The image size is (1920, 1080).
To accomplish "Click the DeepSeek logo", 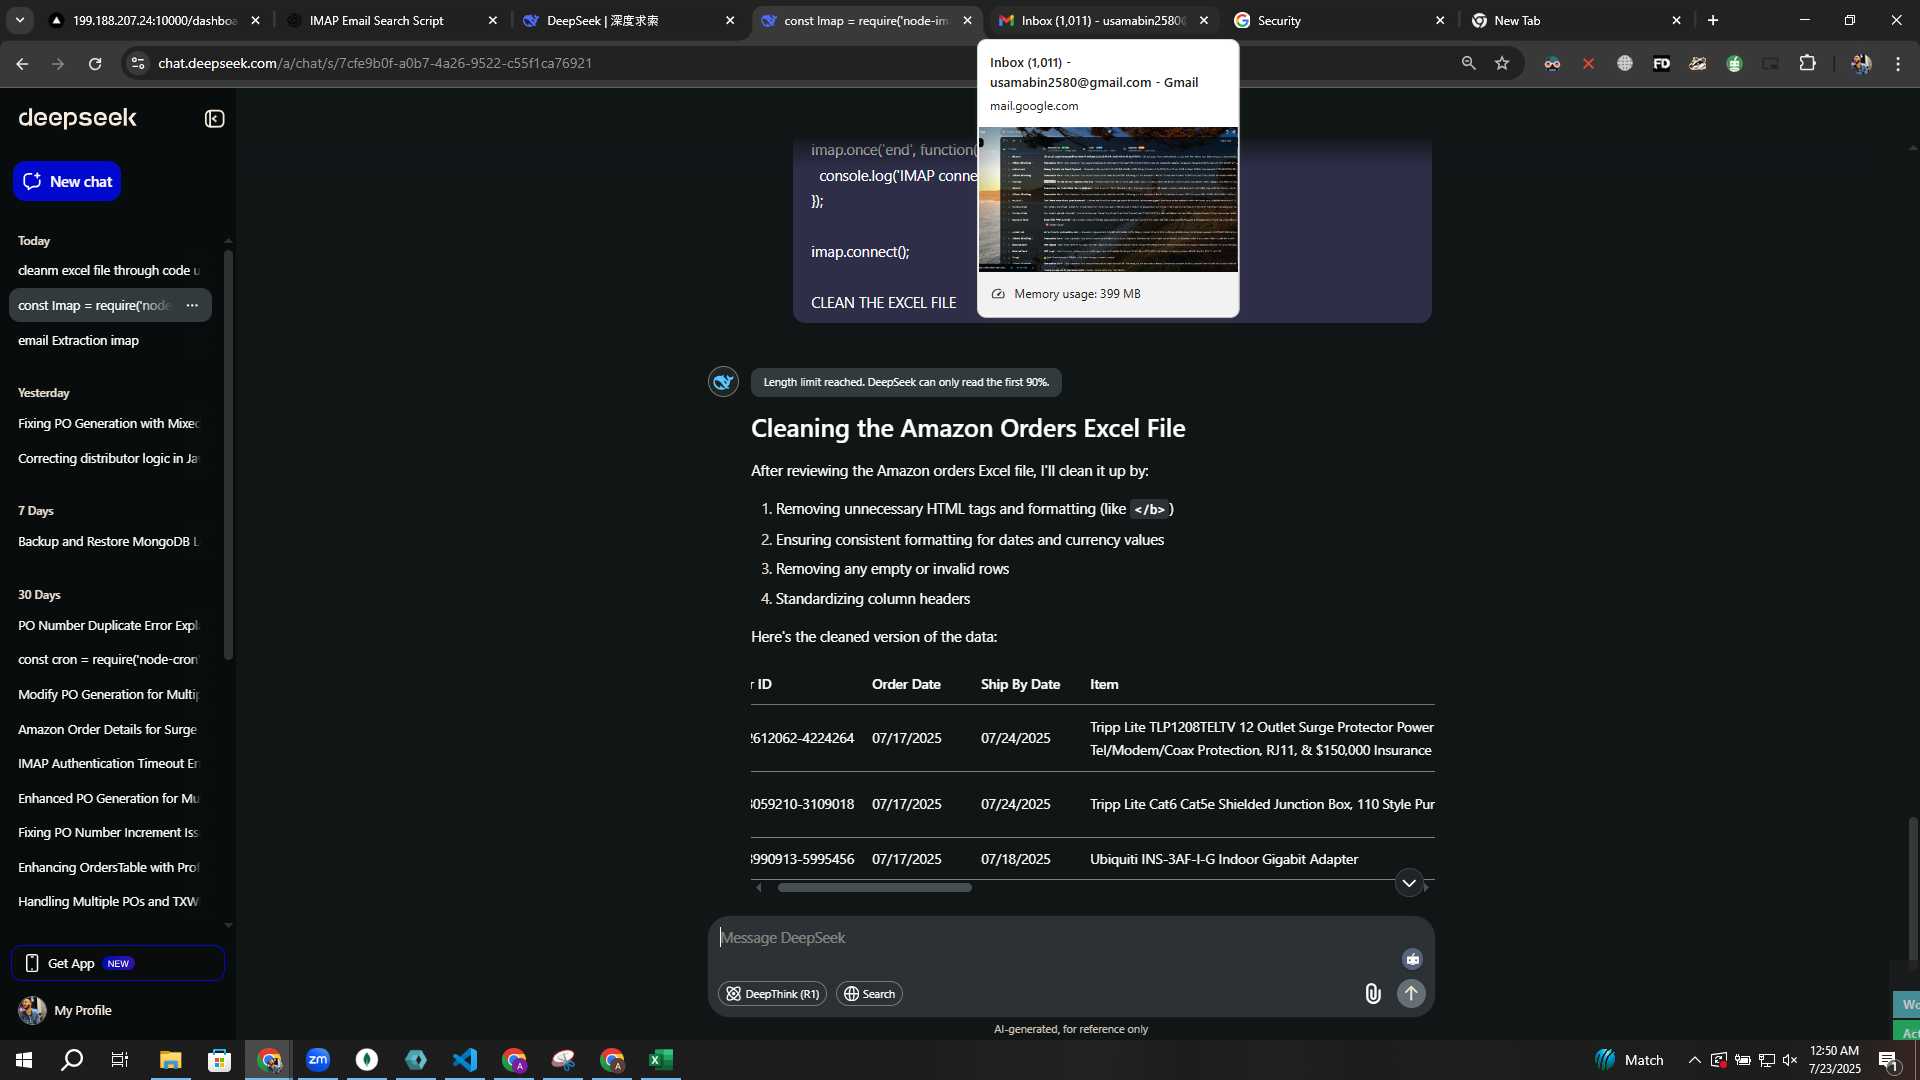I will 77,118.
